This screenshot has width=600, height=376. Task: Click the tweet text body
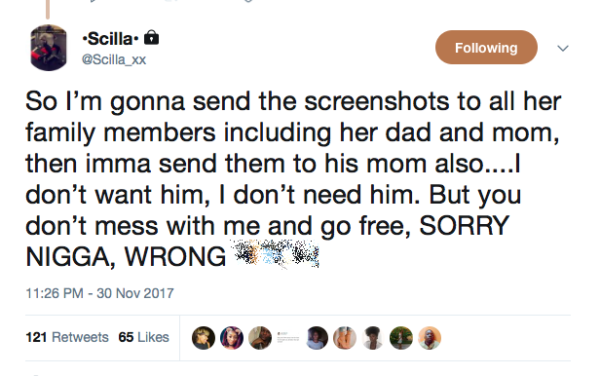[x=293, y=179]
